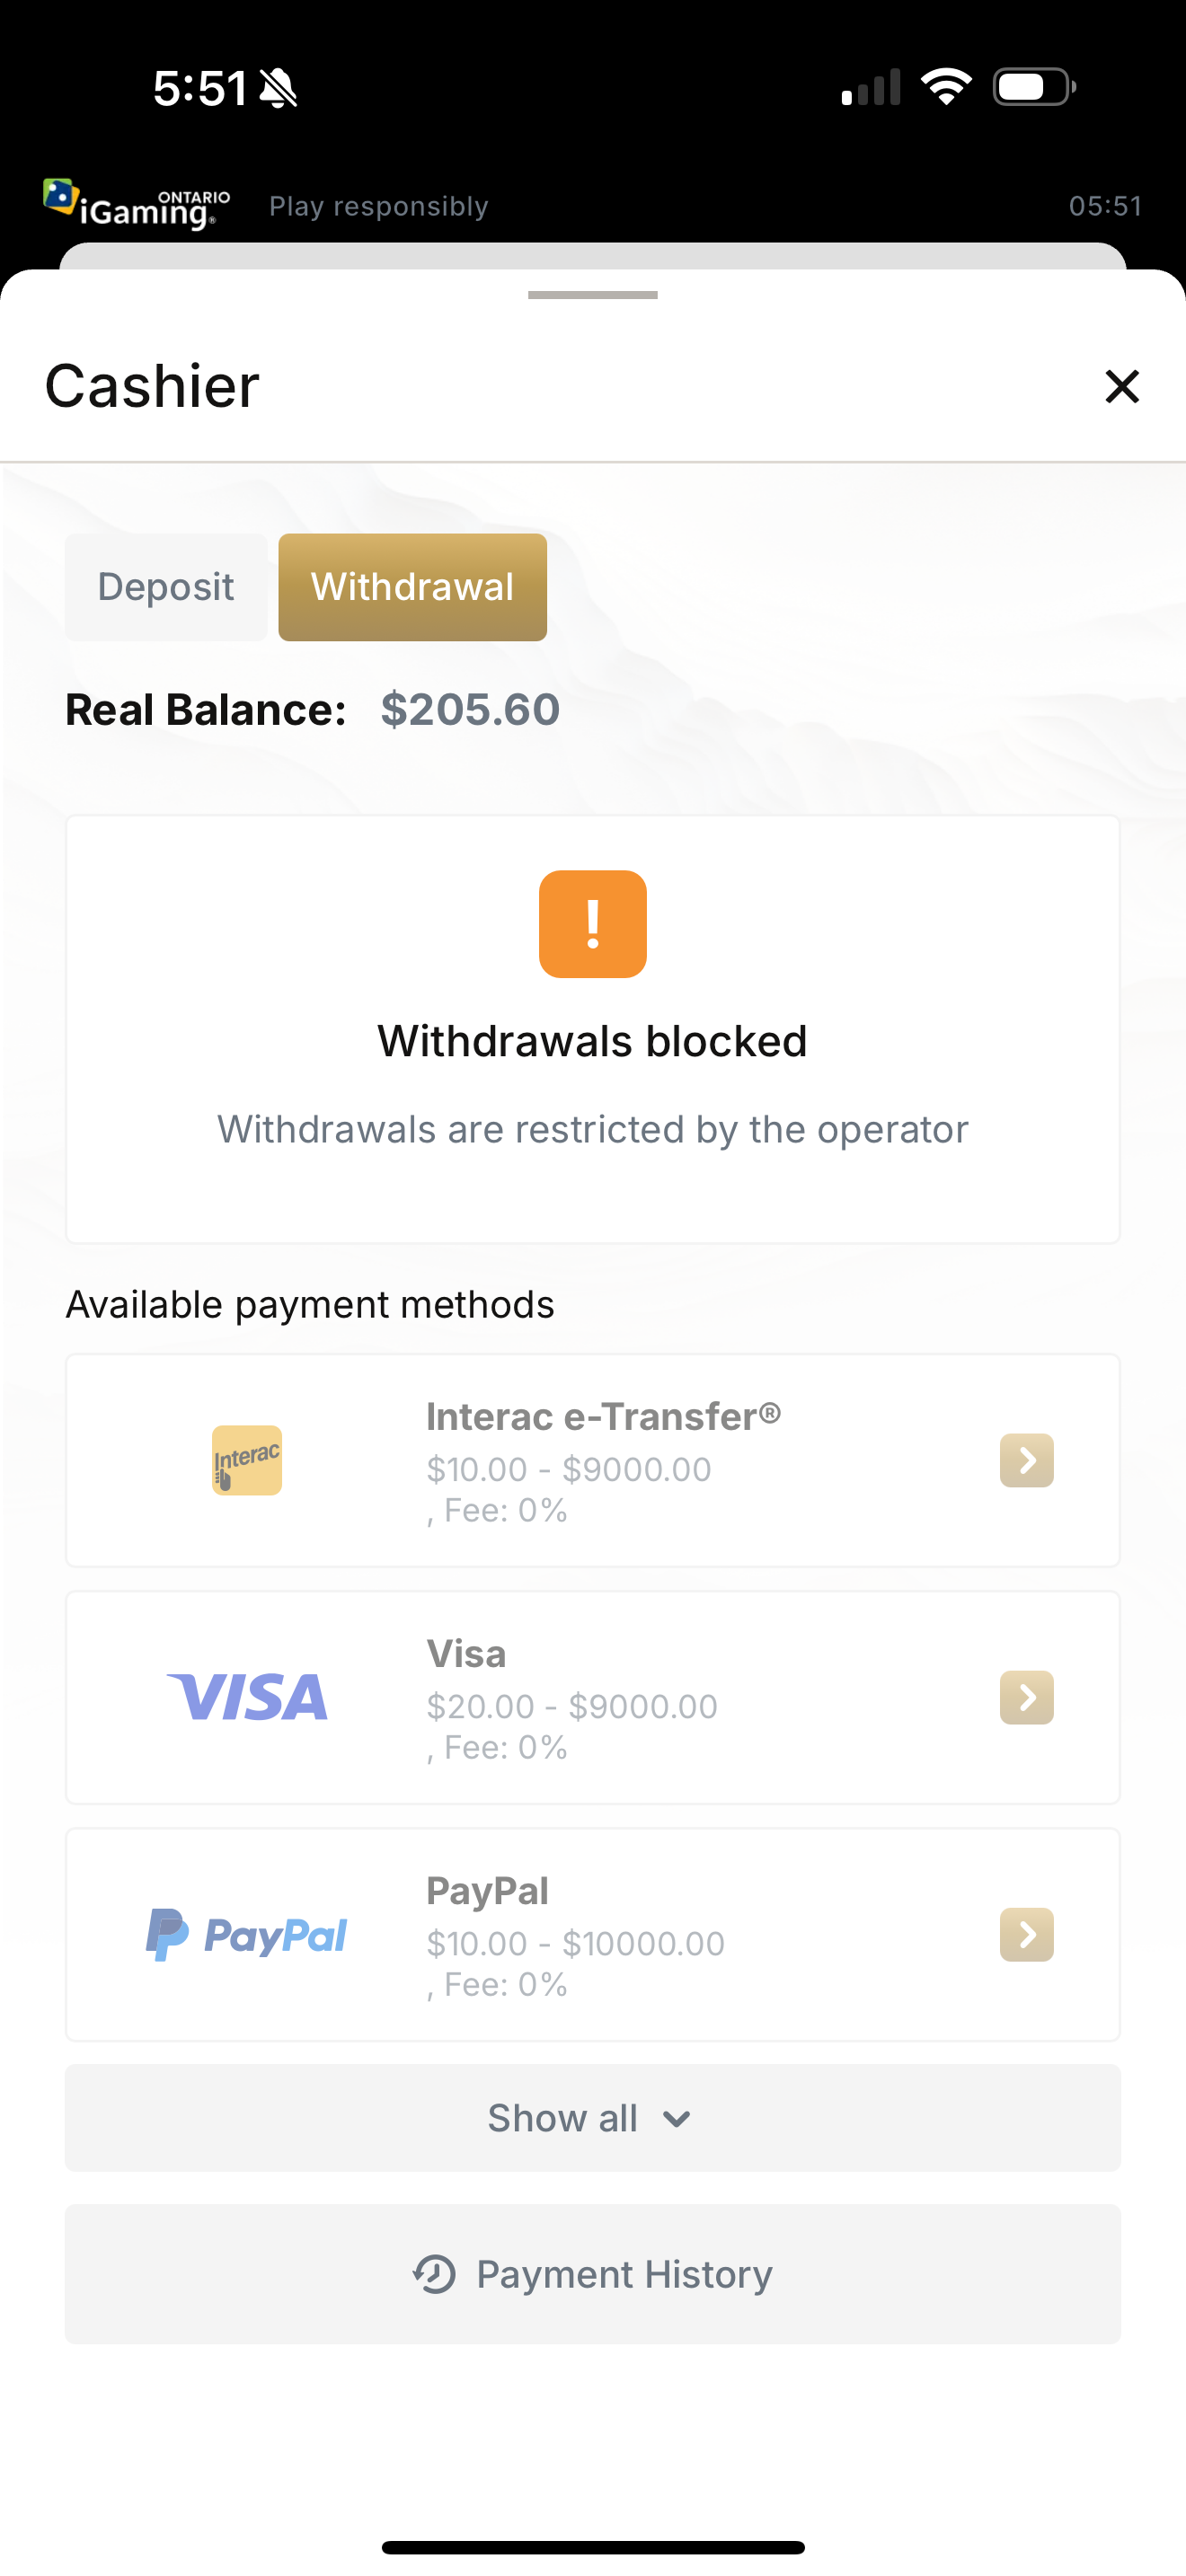
Task: Click the Show all chevron arrow
Action: (677, 2119)
